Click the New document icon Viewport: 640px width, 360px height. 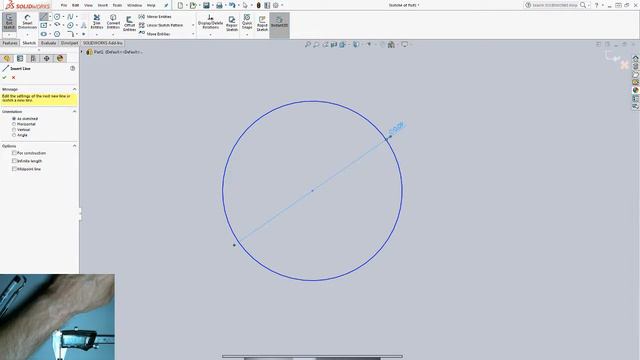tap(180, 5)
